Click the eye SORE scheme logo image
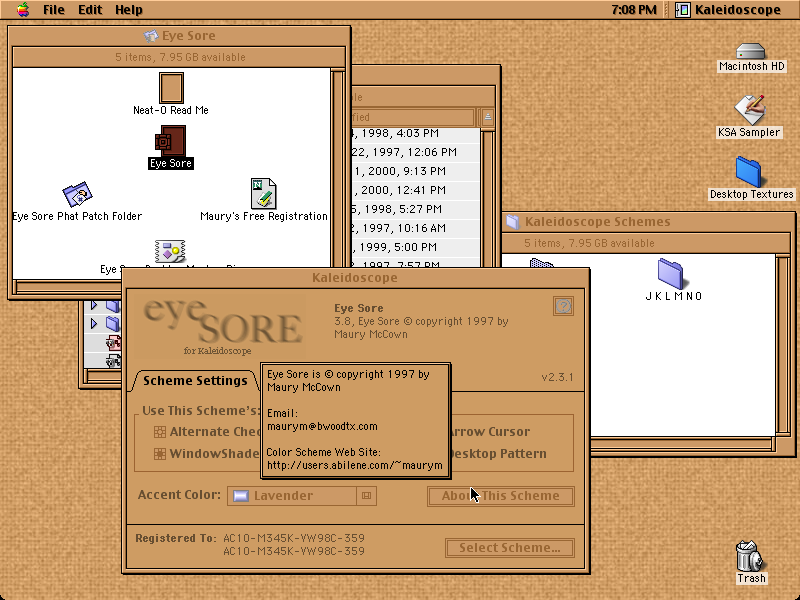This screenshot has width=800, height=600. tap(222, 327)
